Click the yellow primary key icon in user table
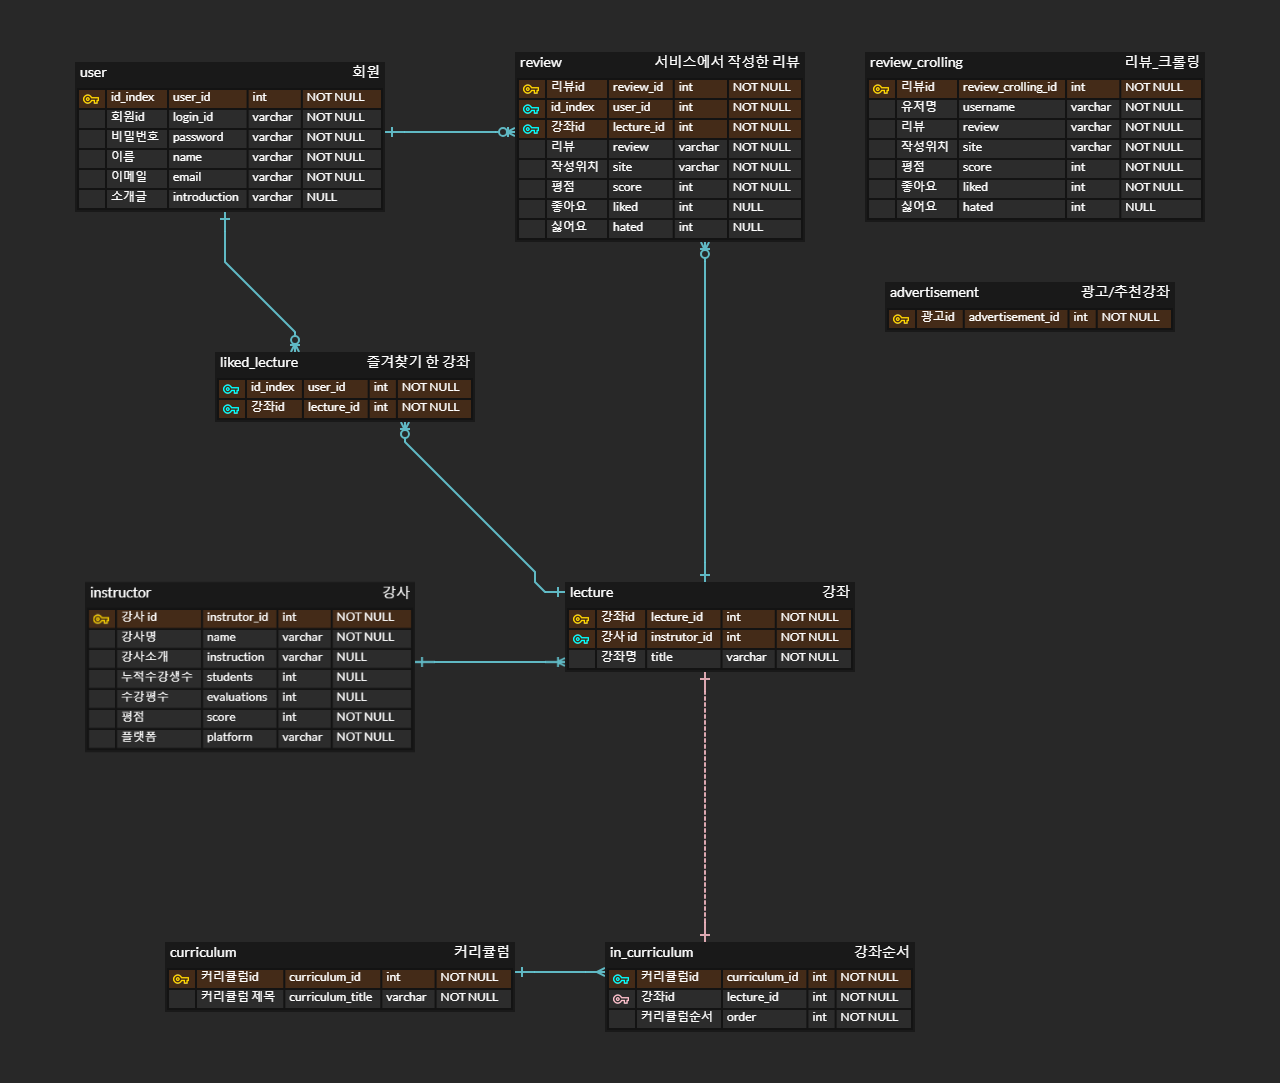Screen dimensions: 1280x1083 [91, 99]
